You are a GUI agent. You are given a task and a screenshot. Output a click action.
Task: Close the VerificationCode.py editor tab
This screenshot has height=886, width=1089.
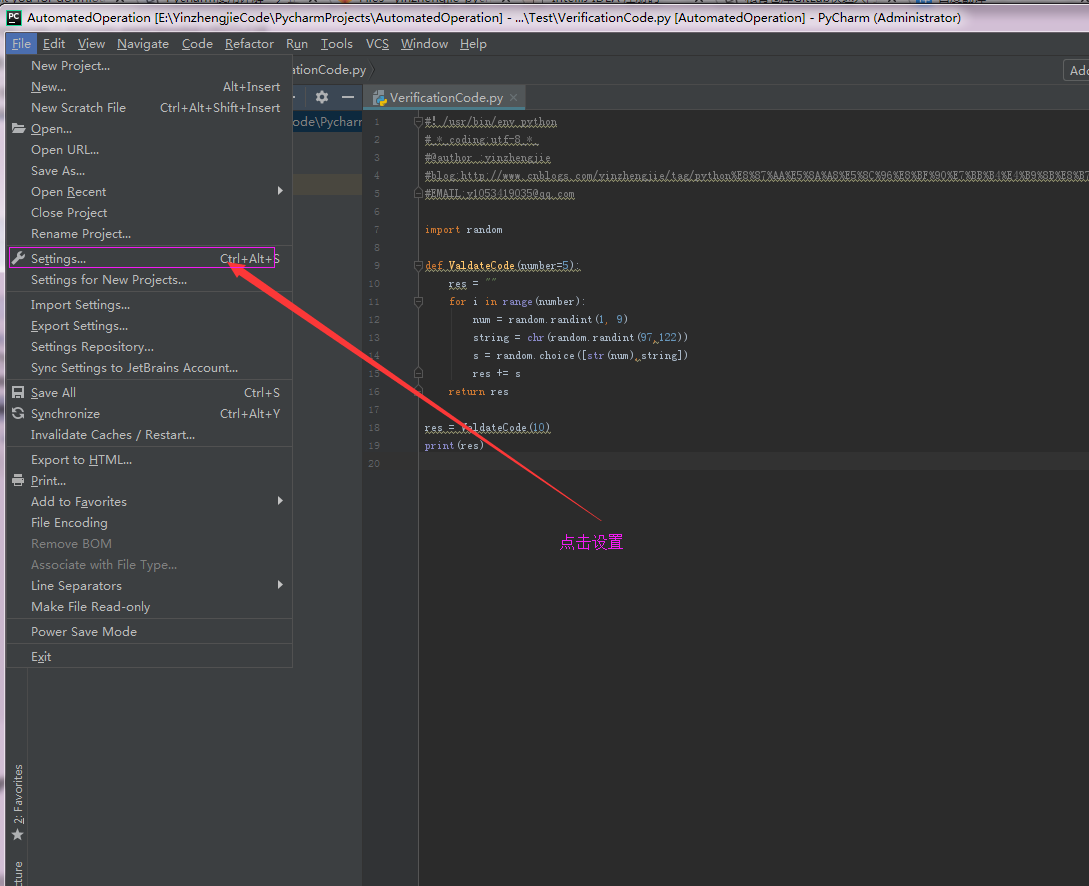pyautogui.click(x=514, y=97)
